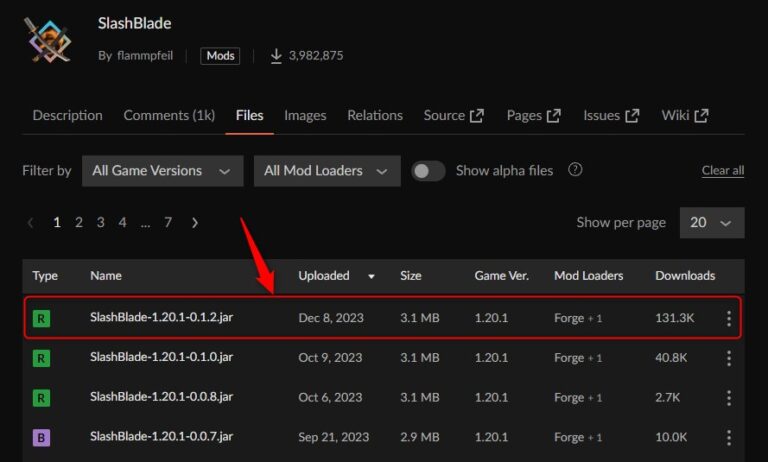This screenshot has height=462, width=768.
Task: Click the green R release badge for 0.1.2
Action: click(x=41, y=319)
